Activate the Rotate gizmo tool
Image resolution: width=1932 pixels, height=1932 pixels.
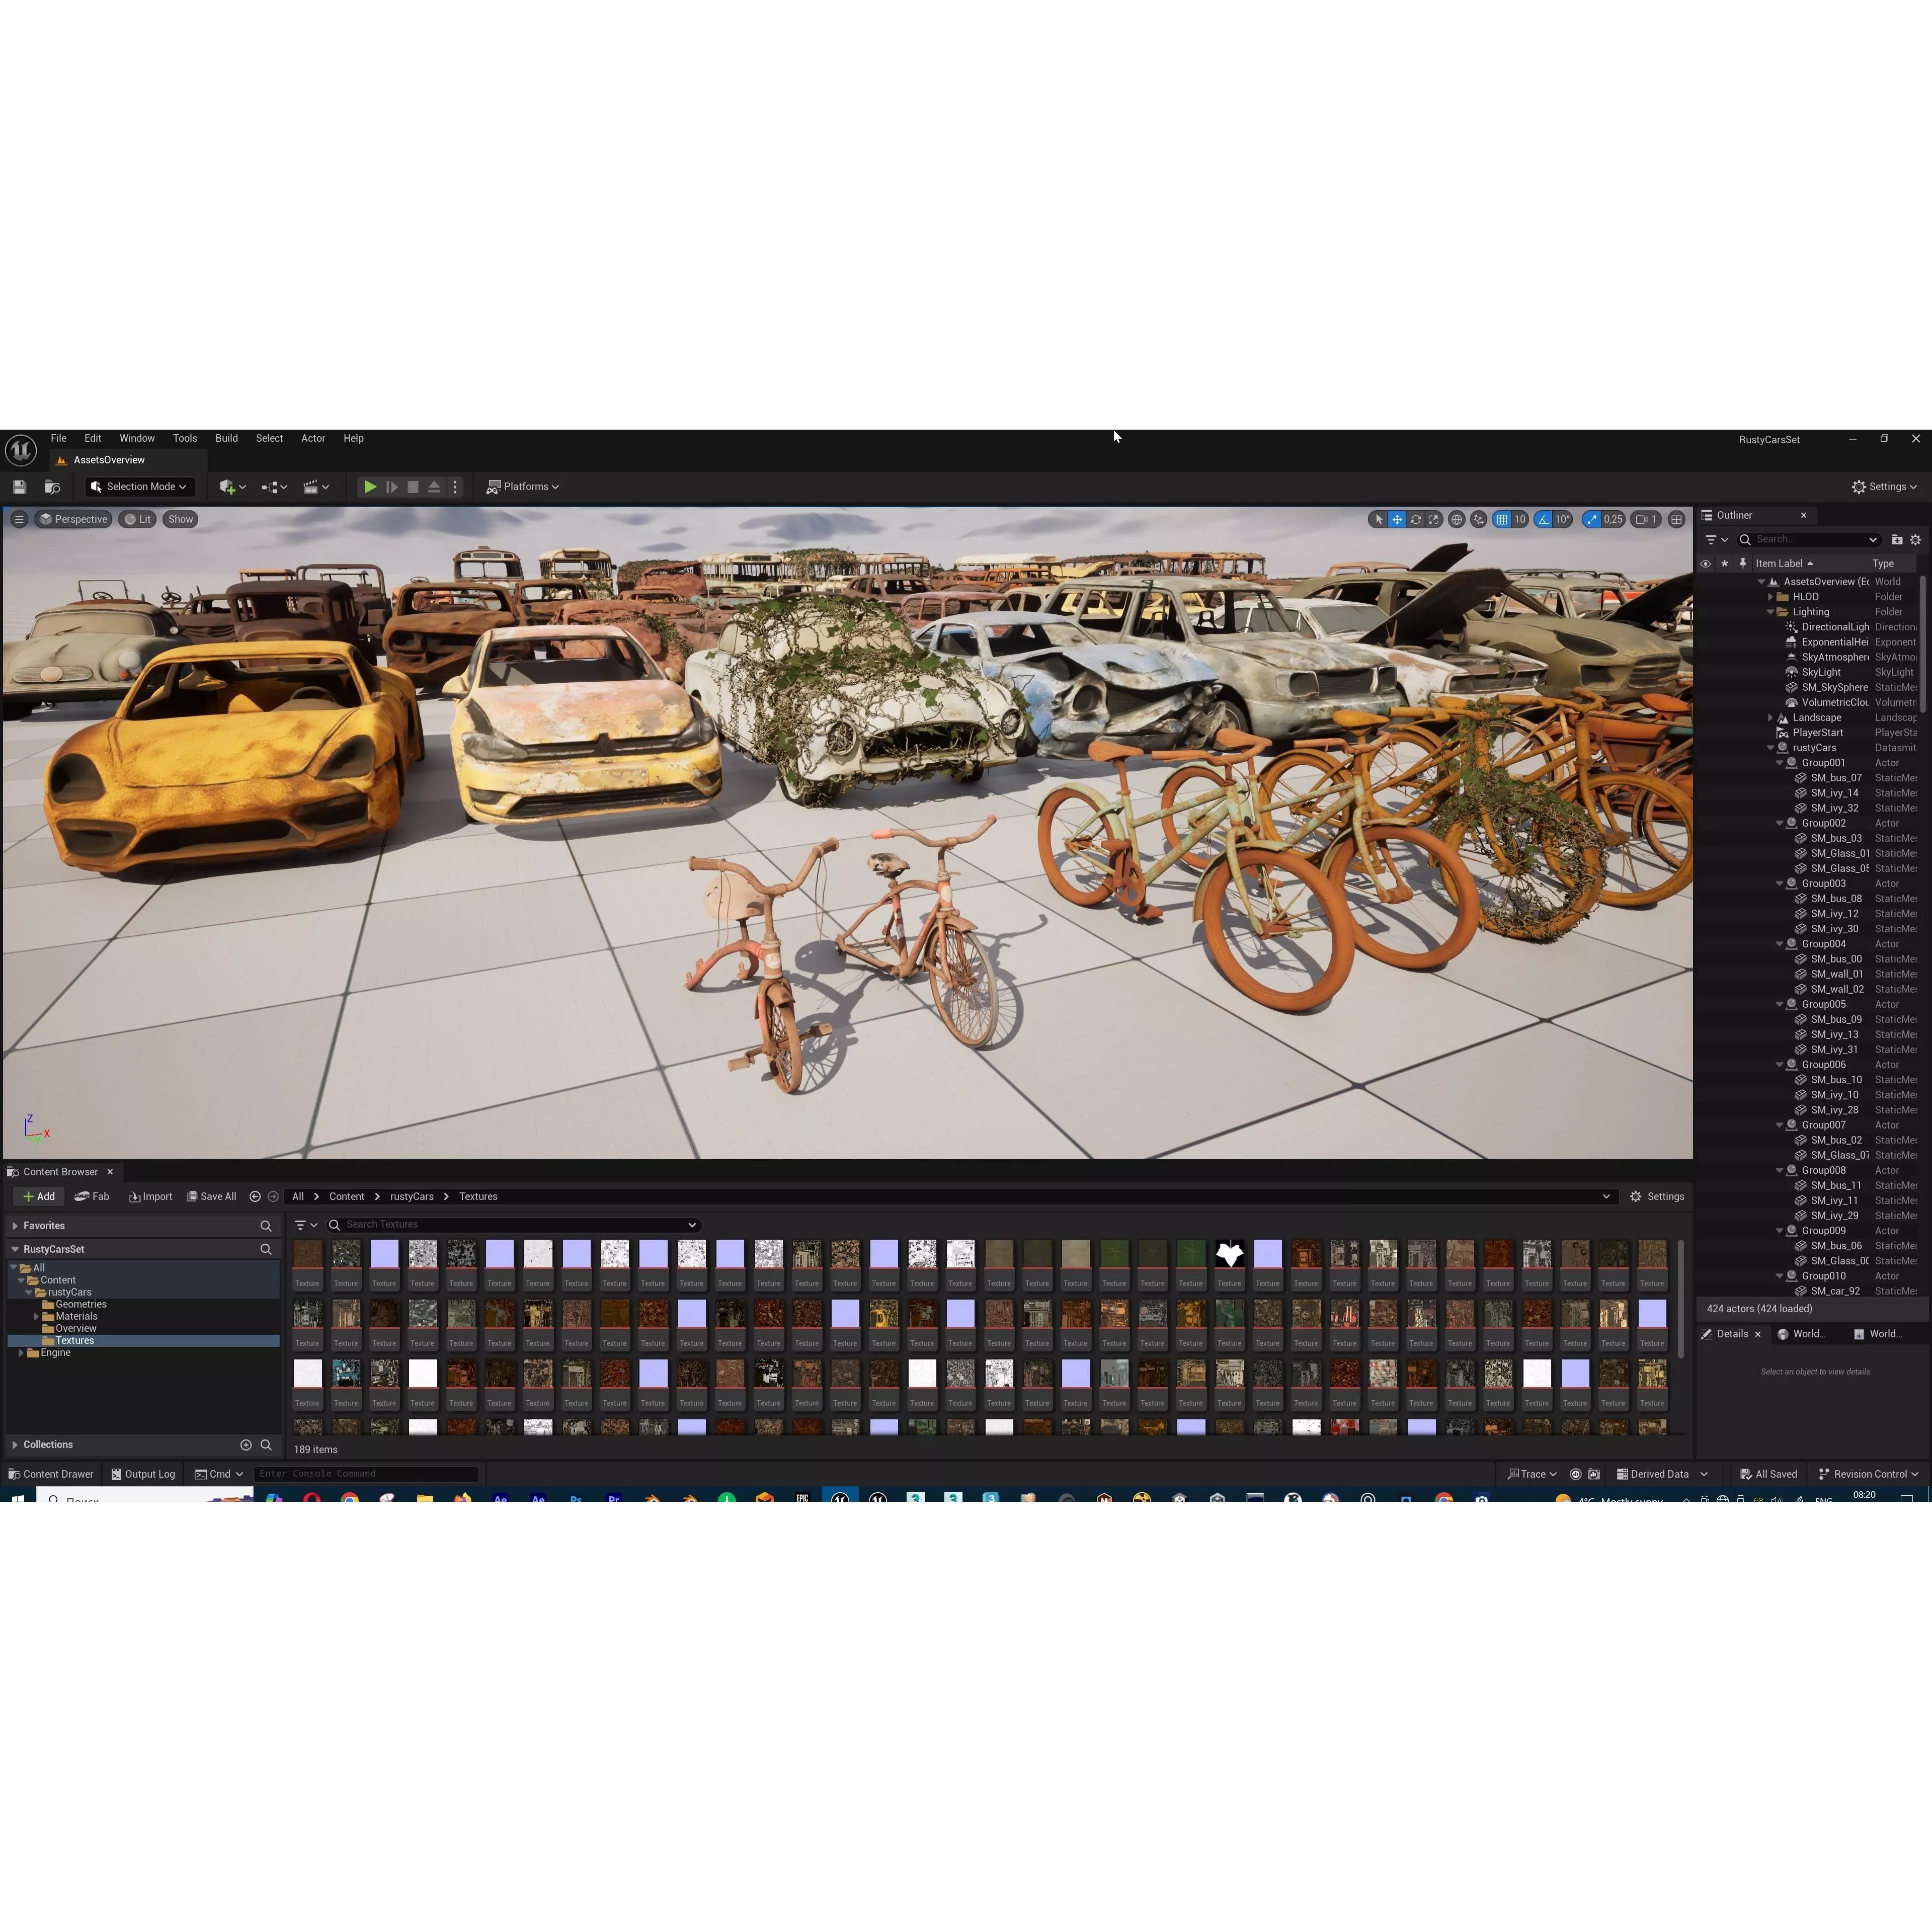pyautogui.click(x=1416, y=519)
